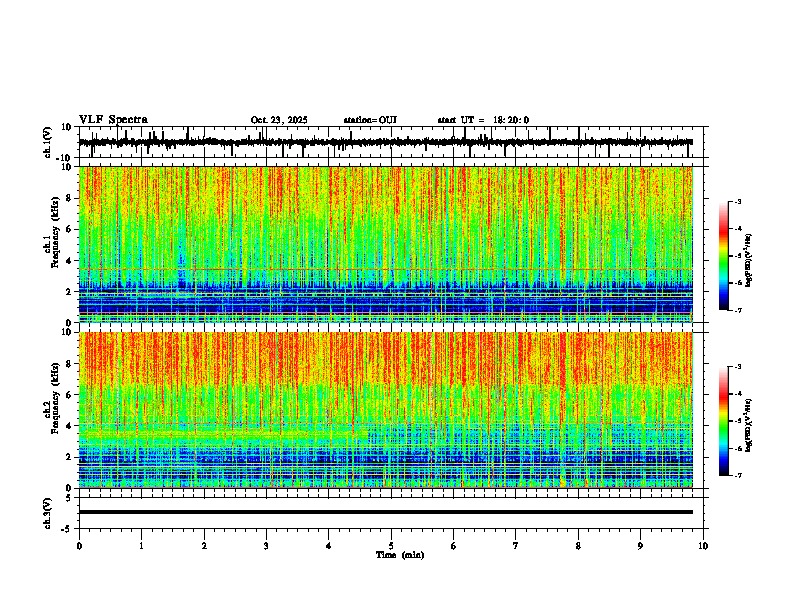Click time axis tick label "4"
The height and width of the screenshot is (612, 792).
pyautogui.click(x=329, y=546)
